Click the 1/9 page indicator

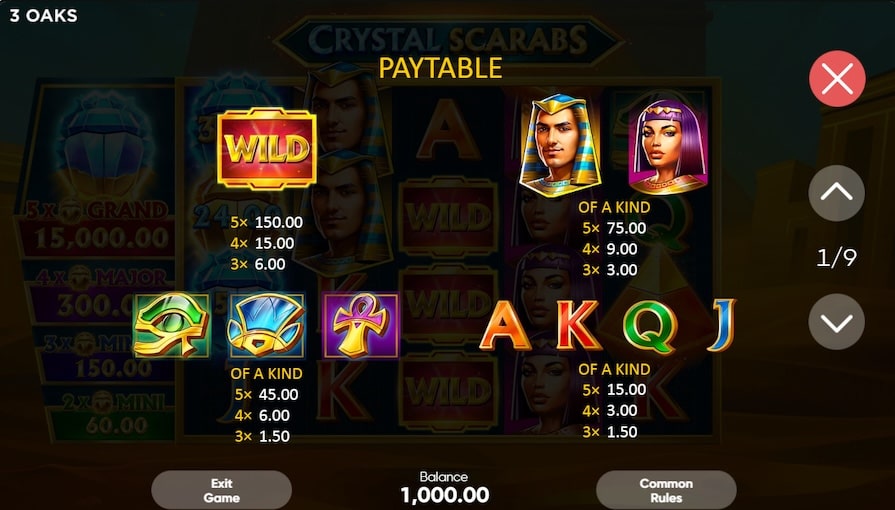tap(836, 258)
